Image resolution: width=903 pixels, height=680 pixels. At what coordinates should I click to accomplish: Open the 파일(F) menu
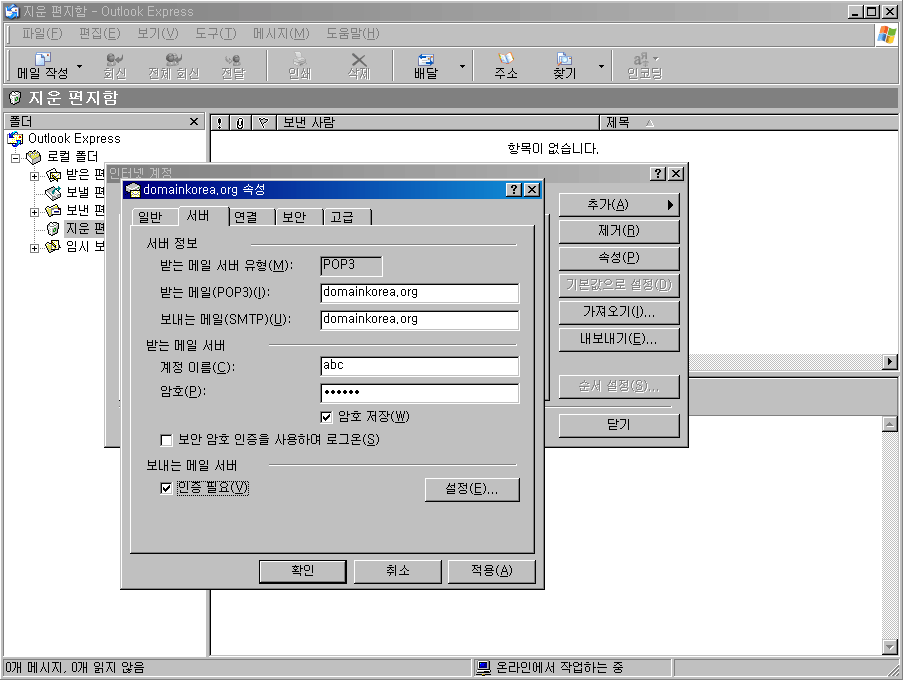click(42, 34)
